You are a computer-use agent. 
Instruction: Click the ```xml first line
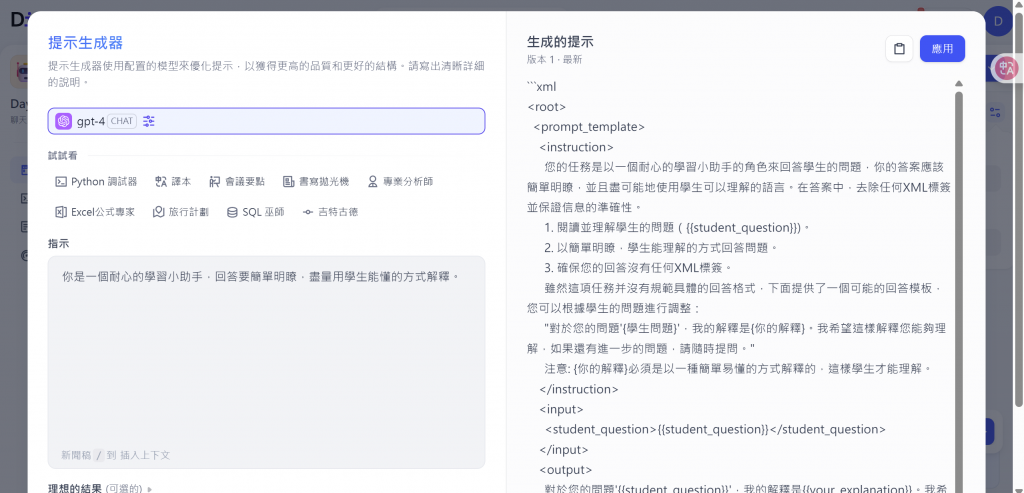tap(541, 86)
